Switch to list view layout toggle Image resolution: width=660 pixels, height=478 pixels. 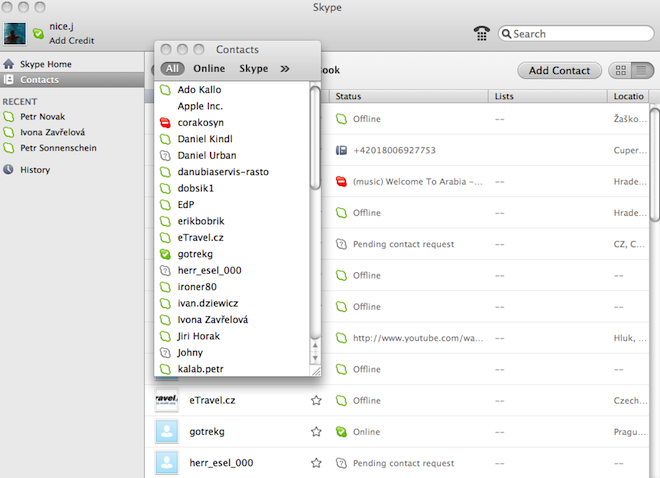click(x=642, y=70)
